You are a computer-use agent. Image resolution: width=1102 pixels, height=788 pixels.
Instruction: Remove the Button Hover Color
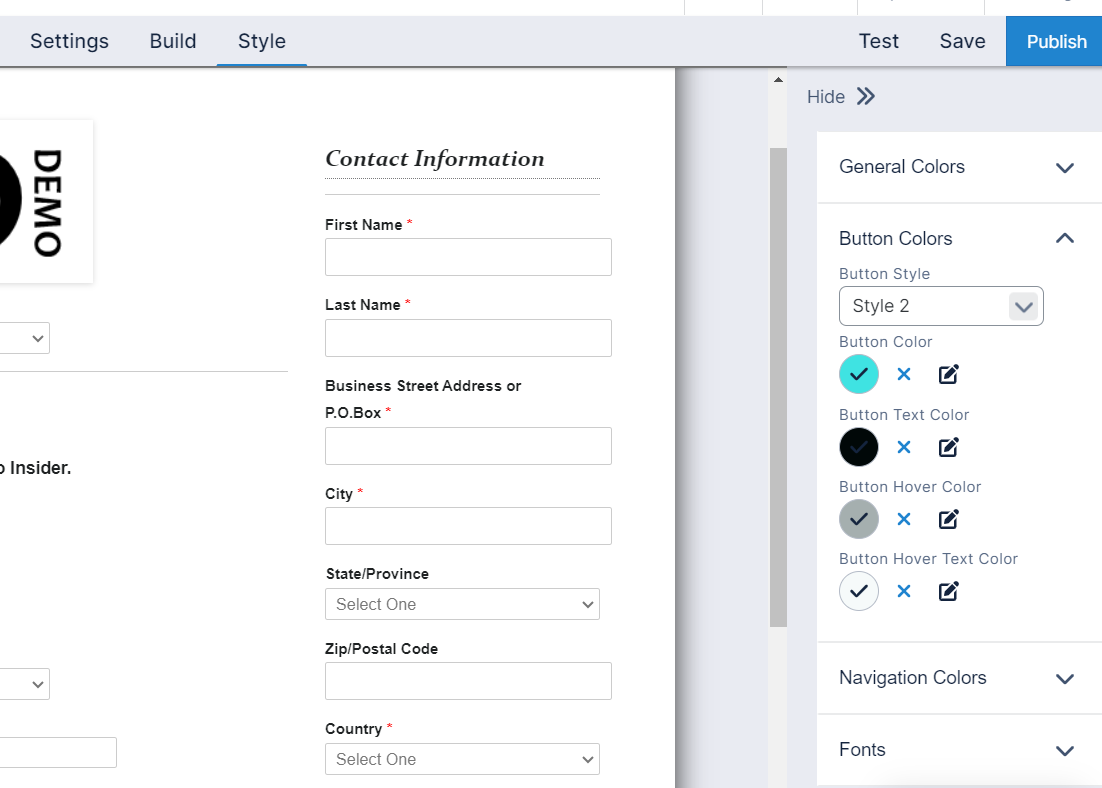click(904, 519)
